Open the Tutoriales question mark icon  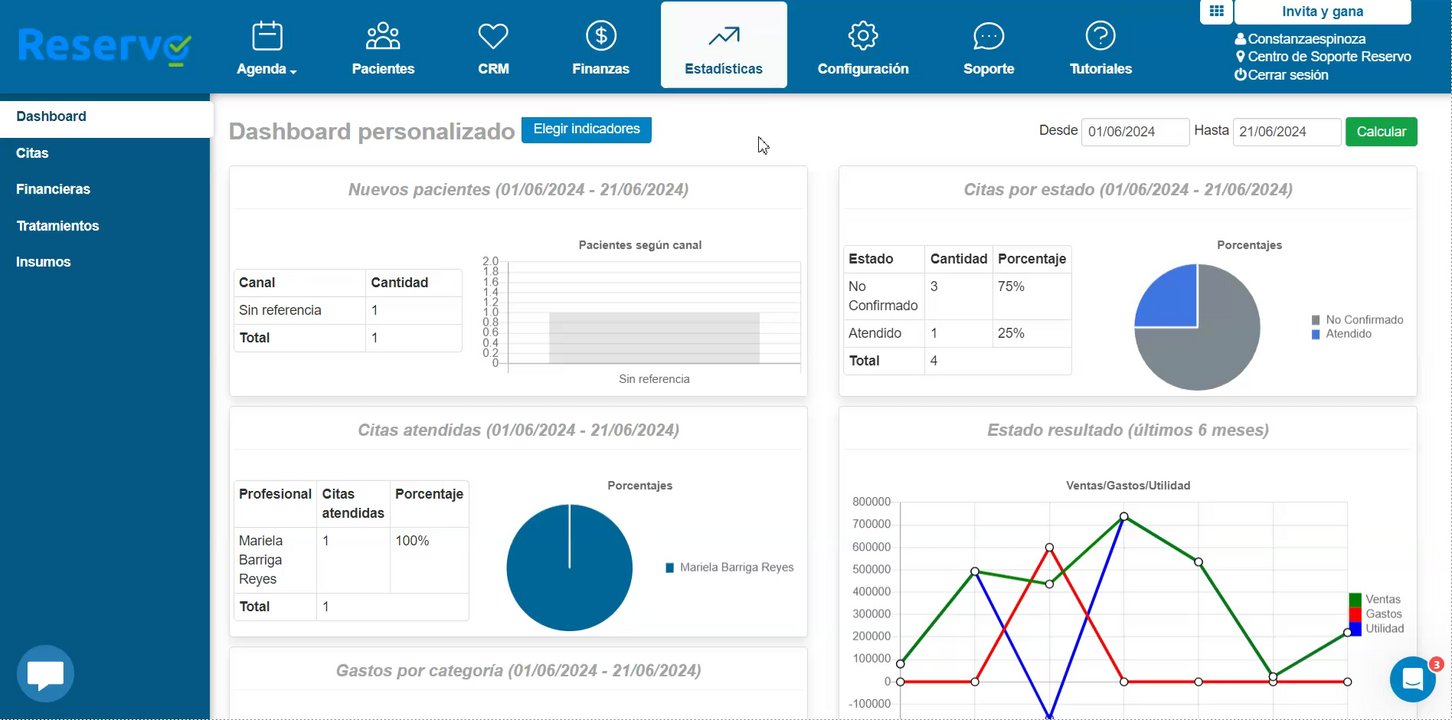click(x=1101, y=36)
